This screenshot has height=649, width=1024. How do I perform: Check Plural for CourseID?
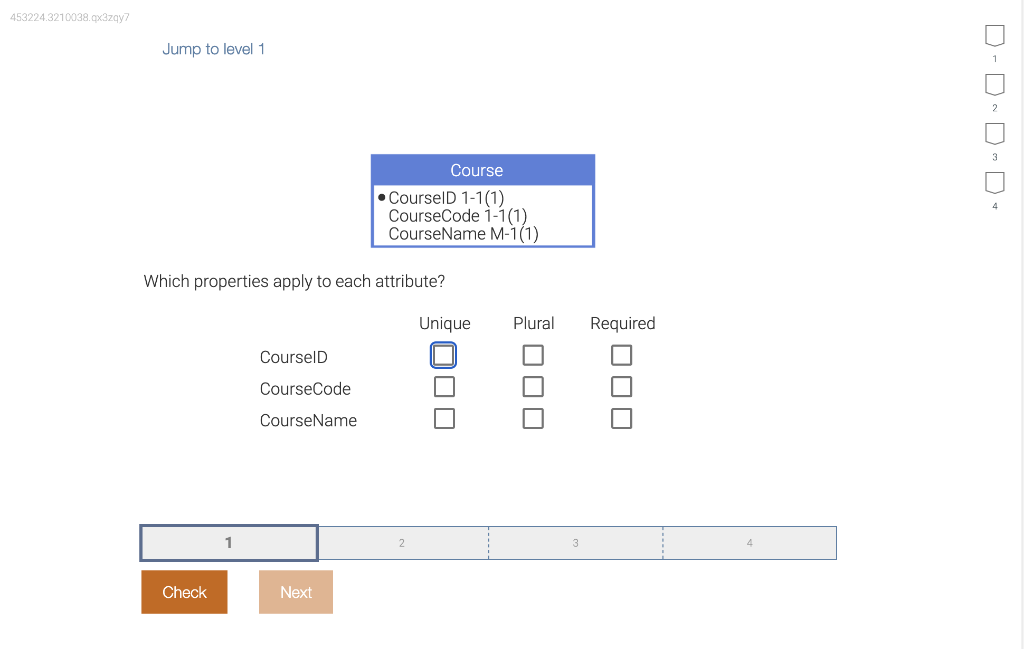click(533, 355)
